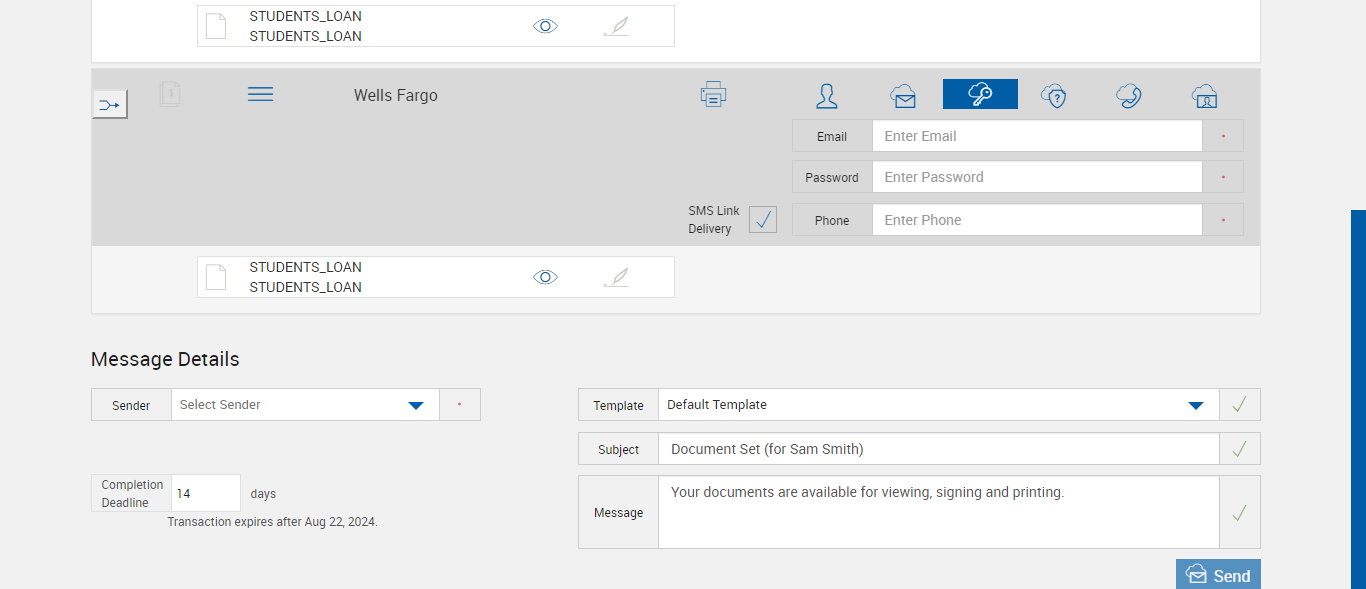Toggle visibility eye for Wells Fargo's STUDENTS_LOAN
This screenshot has width=1366, height=589.
545,277
